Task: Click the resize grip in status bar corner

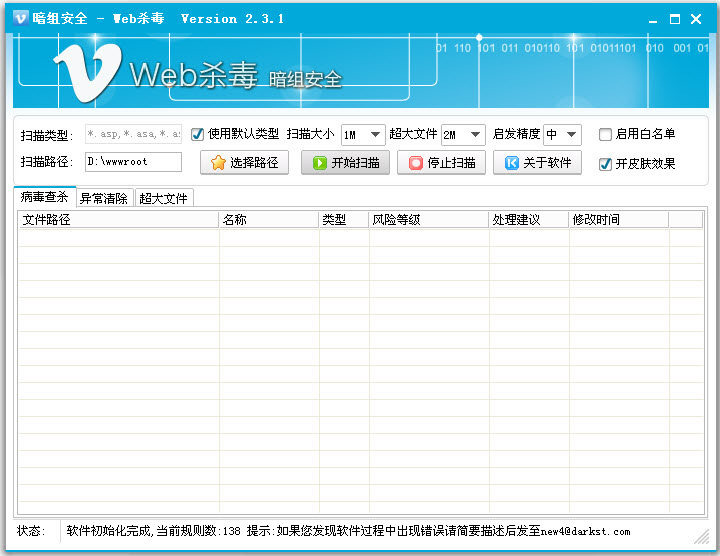Action: (702, 536)
